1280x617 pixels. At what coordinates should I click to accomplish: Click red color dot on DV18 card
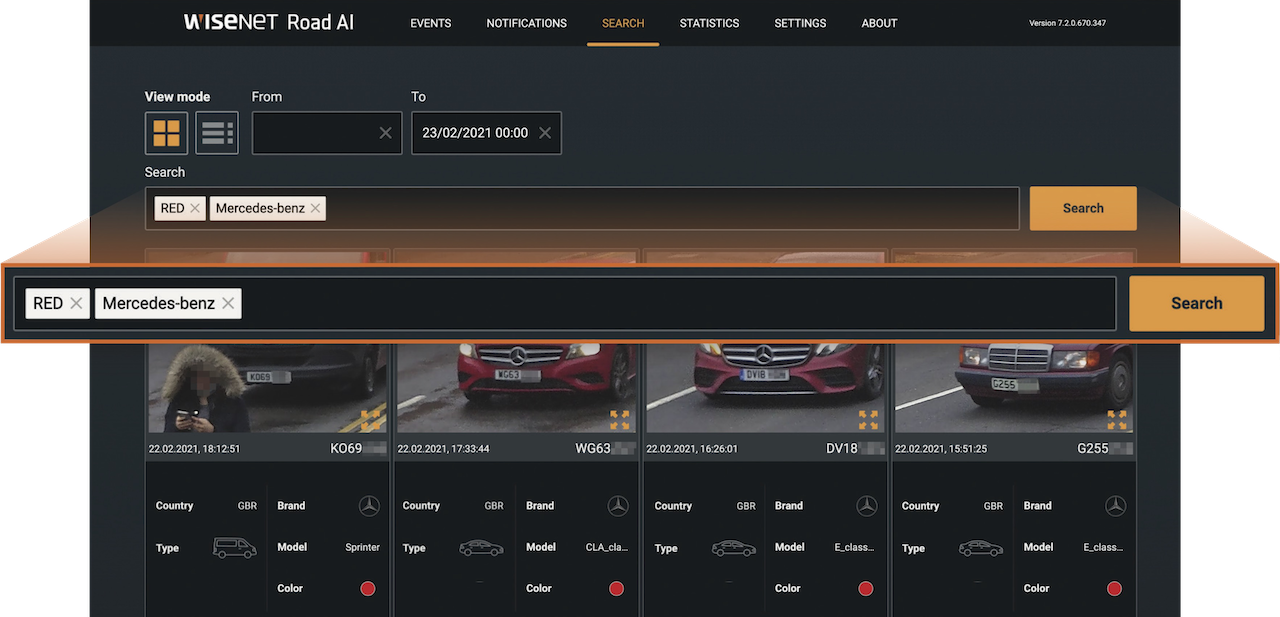pyautogui.click(x=866, y=588)
